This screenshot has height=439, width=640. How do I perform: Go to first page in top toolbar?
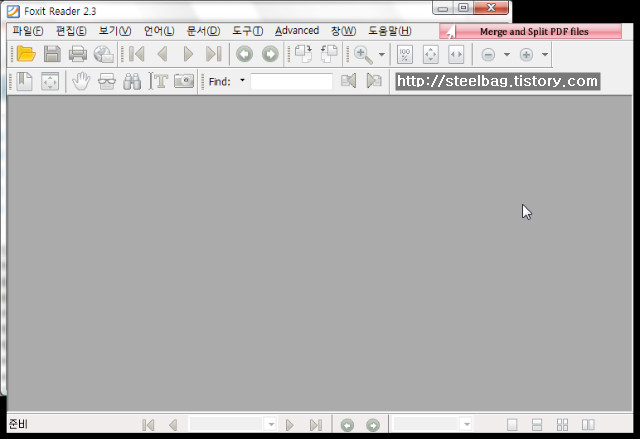pyautogui.click(x=137, y=54)
